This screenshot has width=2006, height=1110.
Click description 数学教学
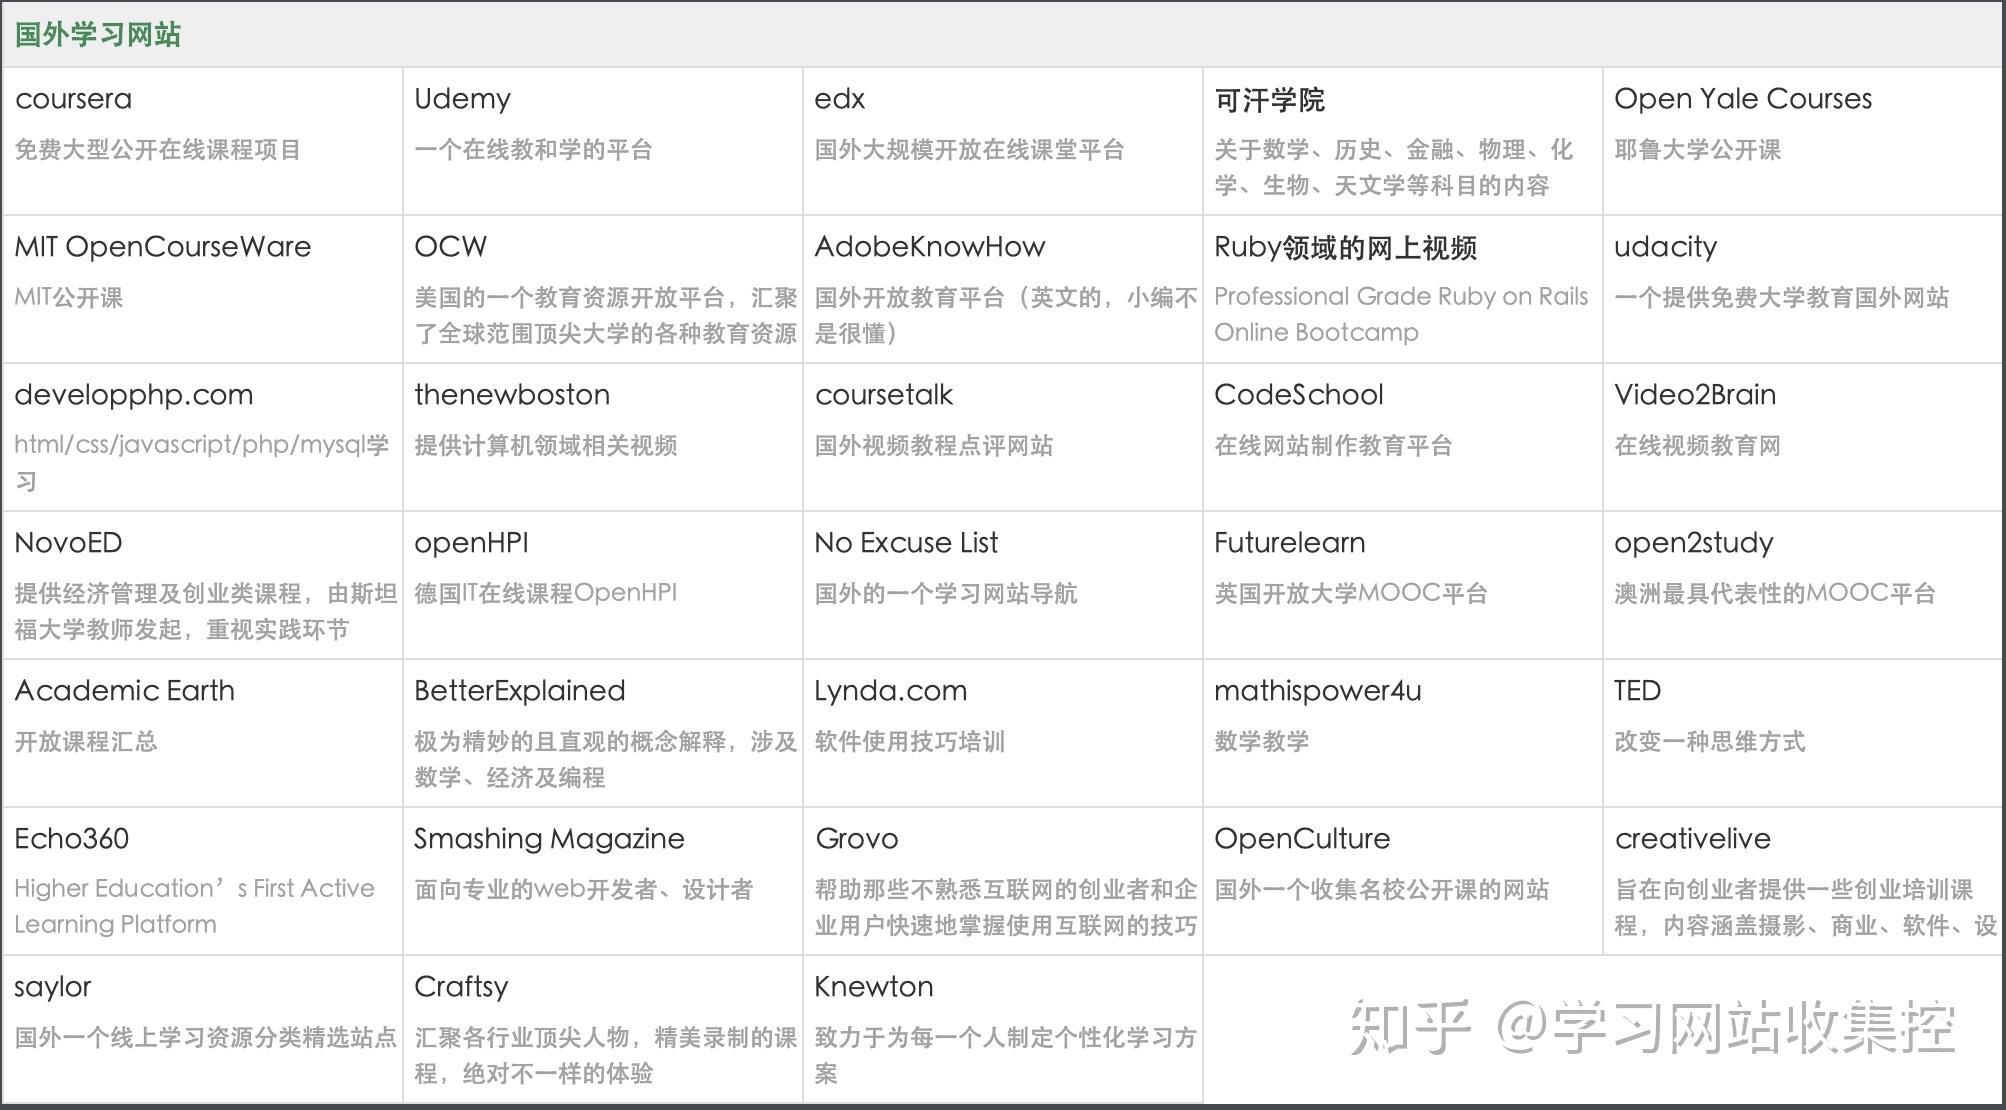(x=1261, y=742)
